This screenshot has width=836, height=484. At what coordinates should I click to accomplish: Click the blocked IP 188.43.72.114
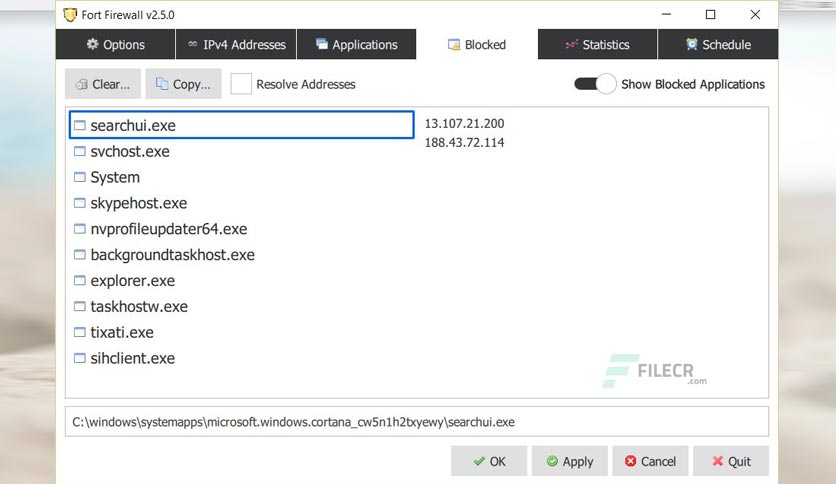pyautogui.click(x=464, y=142)
